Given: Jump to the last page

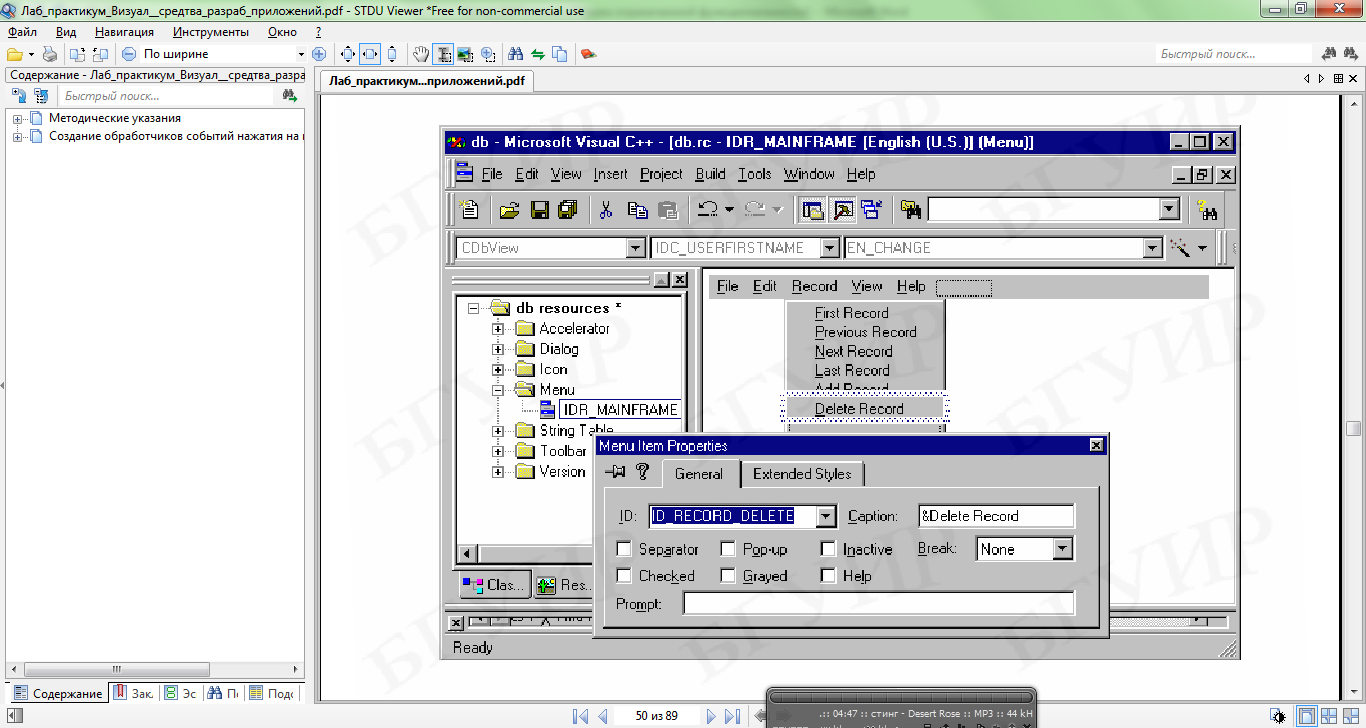Looking at the screenshot, I should point(732,716).
